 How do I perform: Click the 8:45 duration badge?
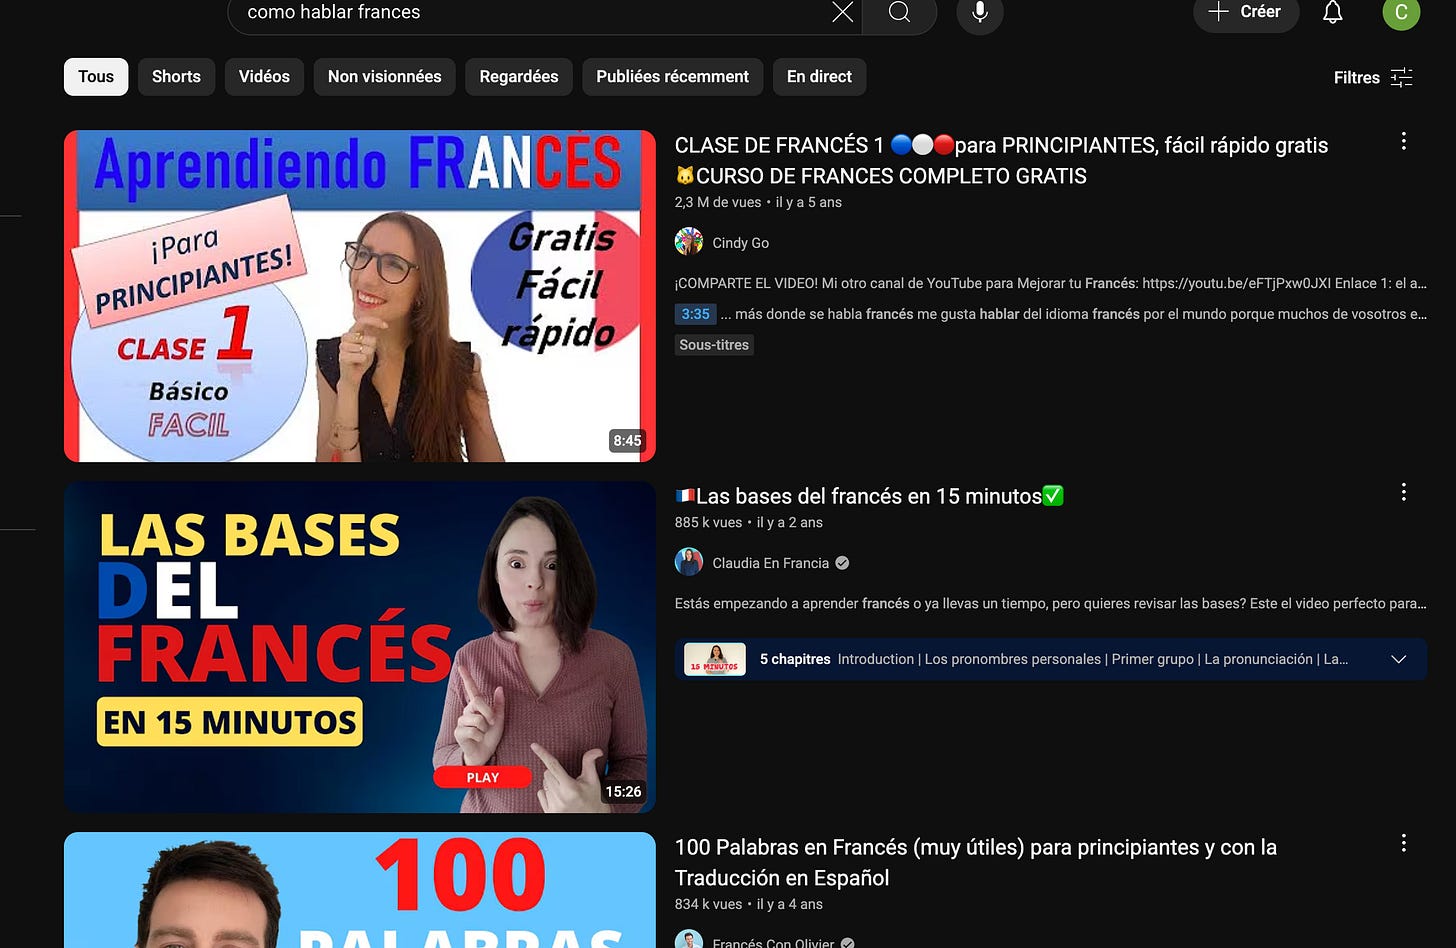pyautogui.click(x=627, y=441)
